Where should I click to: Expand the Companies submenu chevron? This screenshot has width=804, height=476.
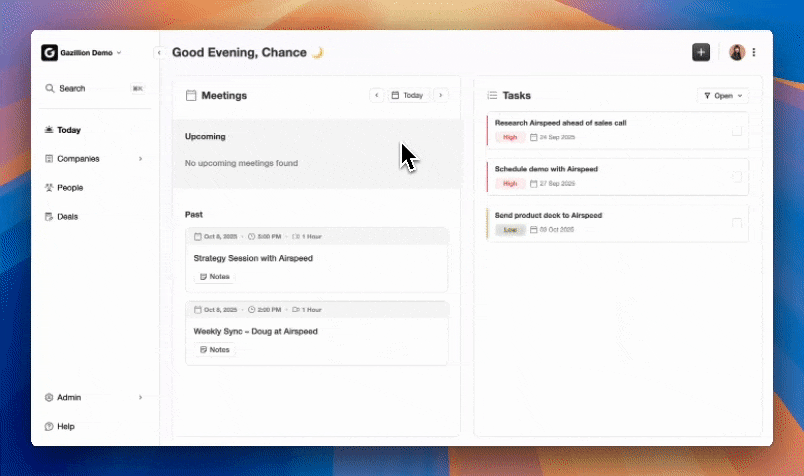[140, 158]
